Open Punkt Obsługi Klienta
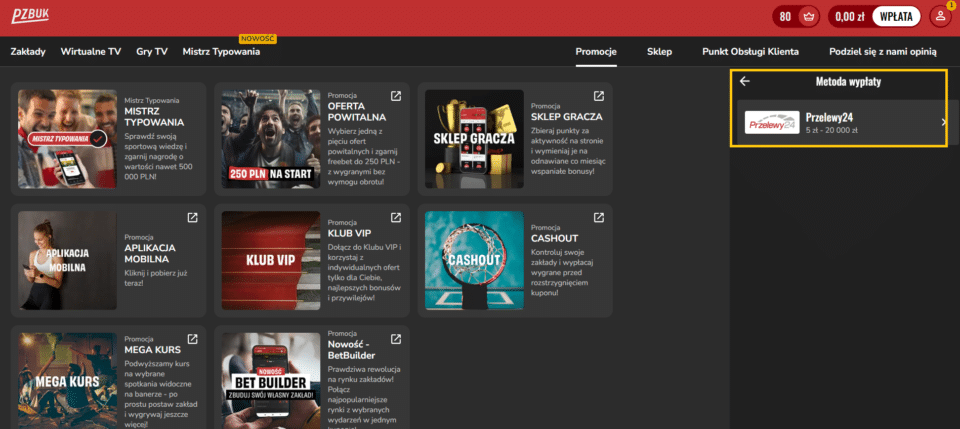 (751, 52)
